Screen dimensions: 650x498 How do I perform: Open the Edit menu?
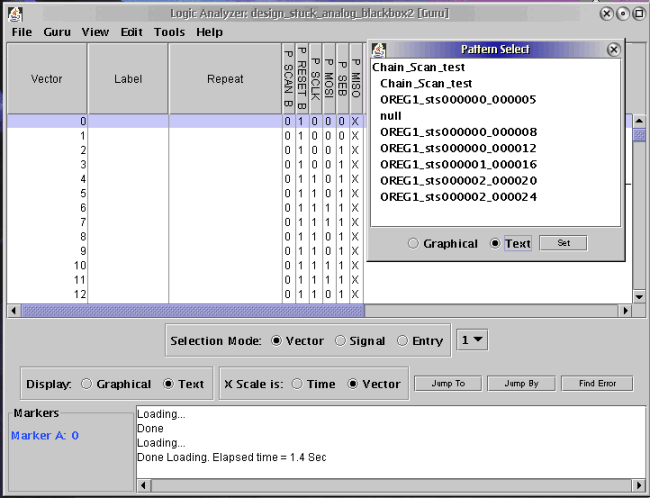pos(132,32)
